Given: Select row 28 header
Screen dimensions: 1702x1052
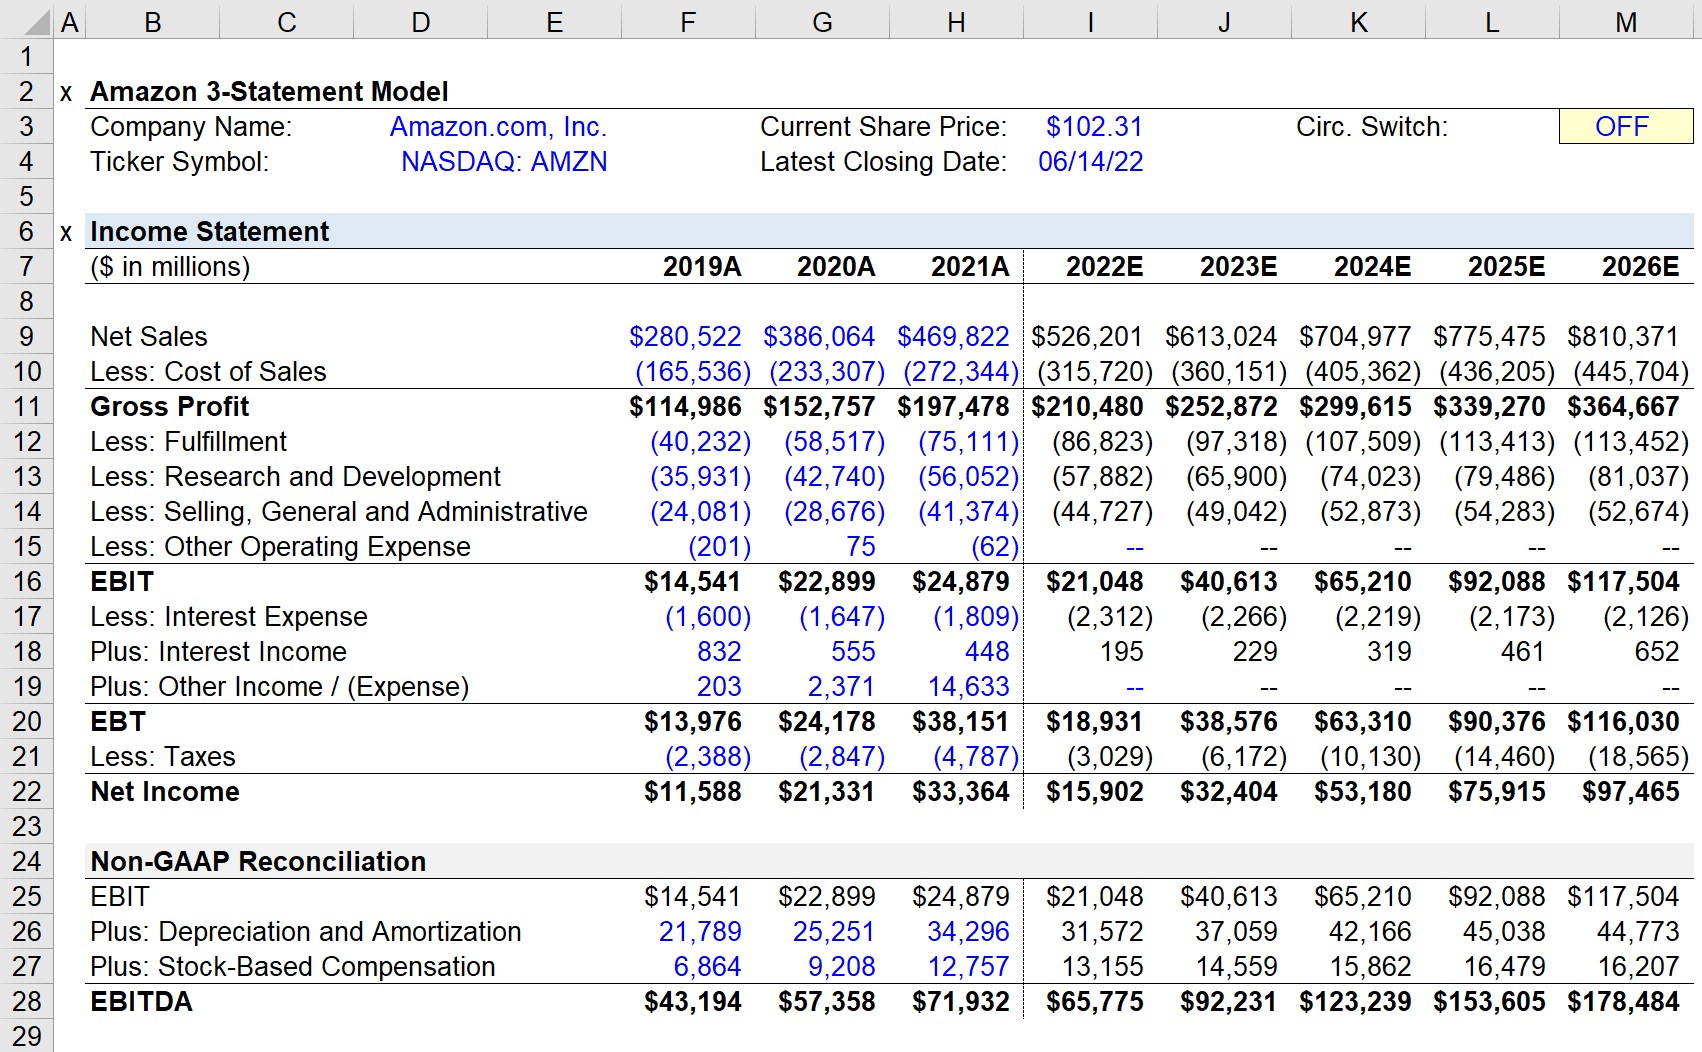Looking at the screenshot, I should 27,1002.
